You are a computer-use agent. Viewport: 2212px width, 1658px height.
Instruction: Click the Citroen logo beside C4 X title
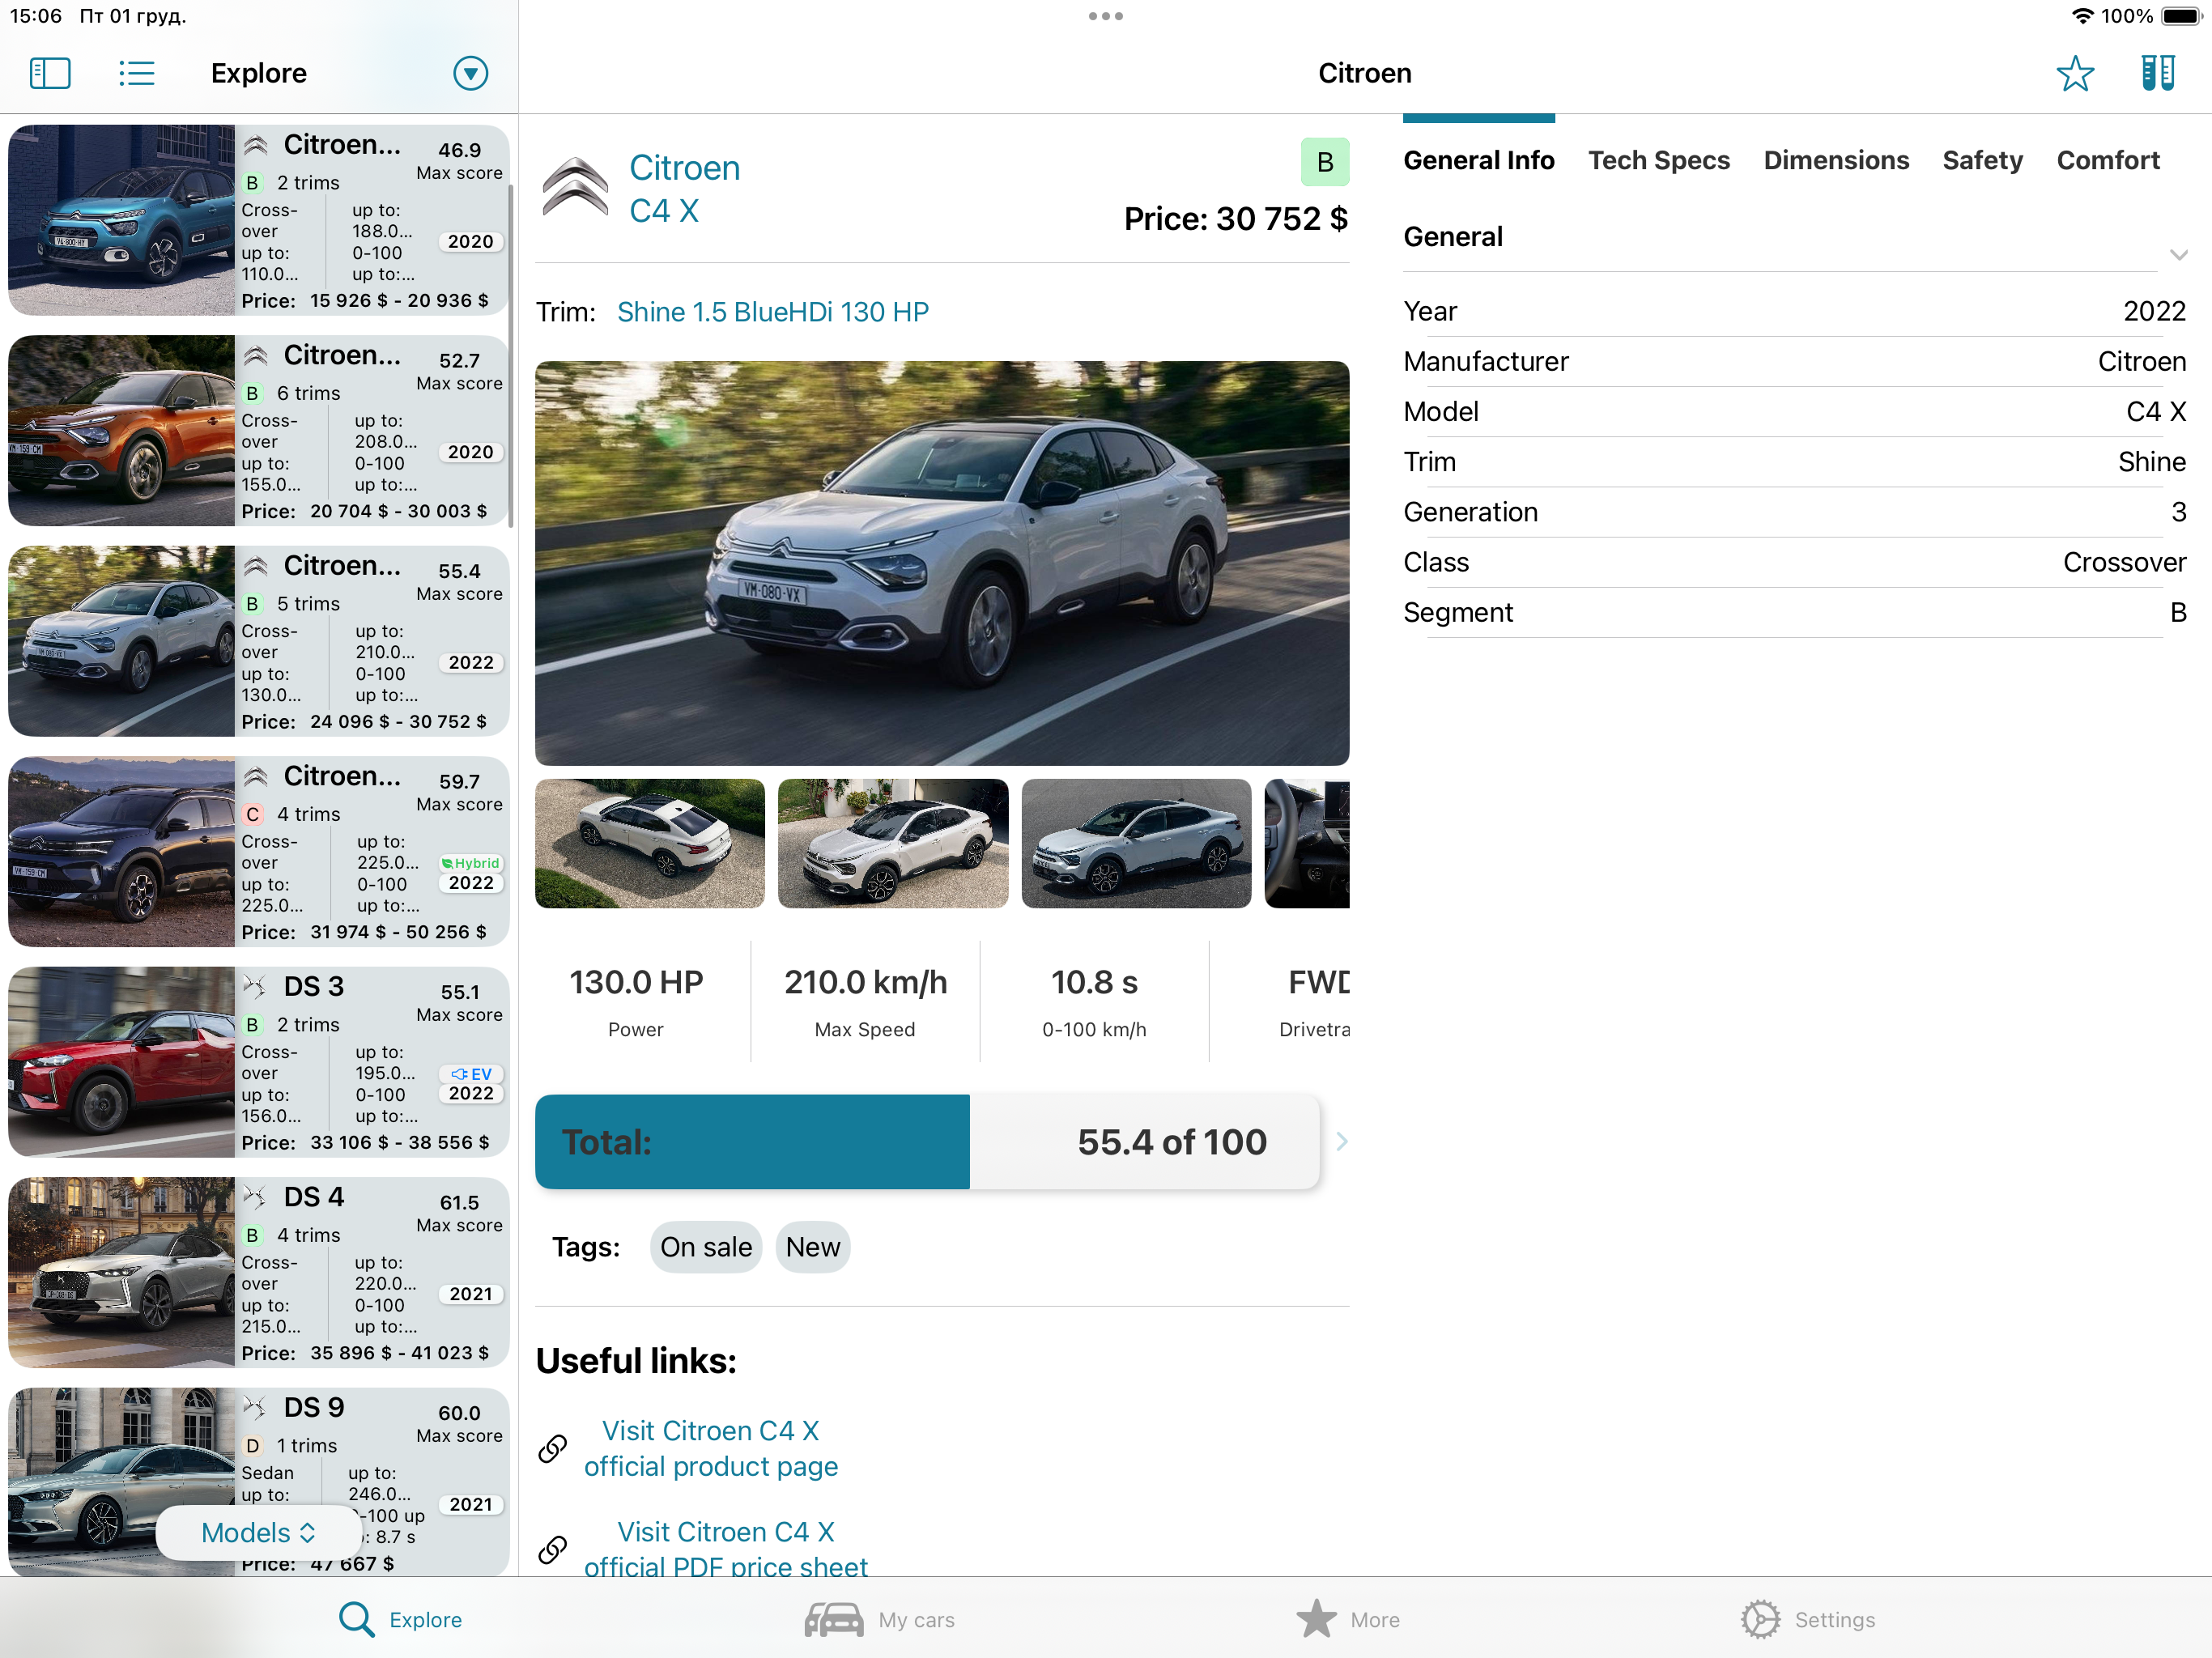(575, 188)
